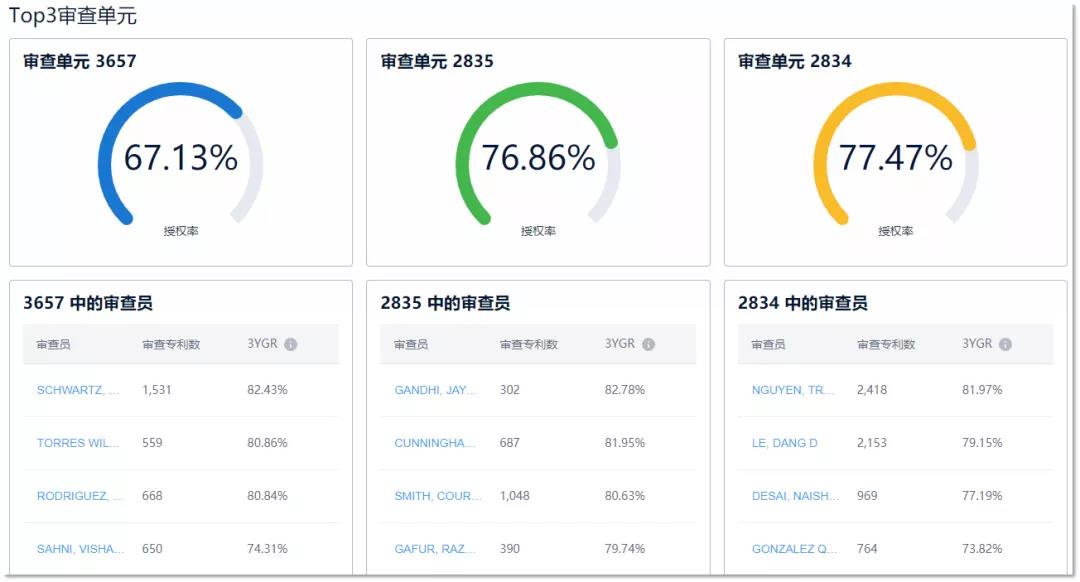
Task: Click the yellow 77.47% grant rate gauge
Action: pos(895,158)
